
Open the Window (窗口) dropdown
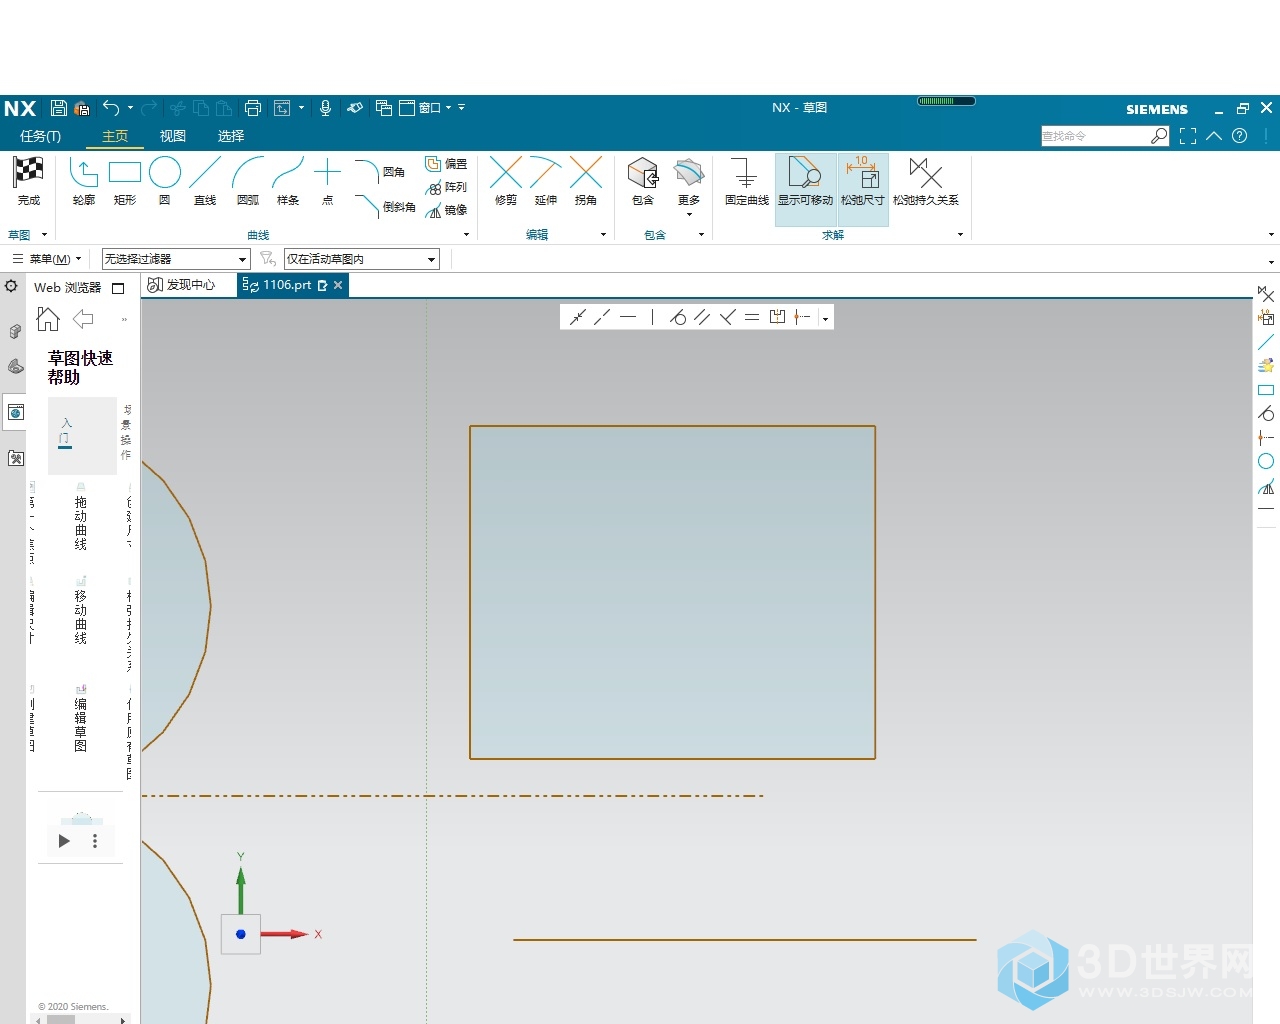426,108
